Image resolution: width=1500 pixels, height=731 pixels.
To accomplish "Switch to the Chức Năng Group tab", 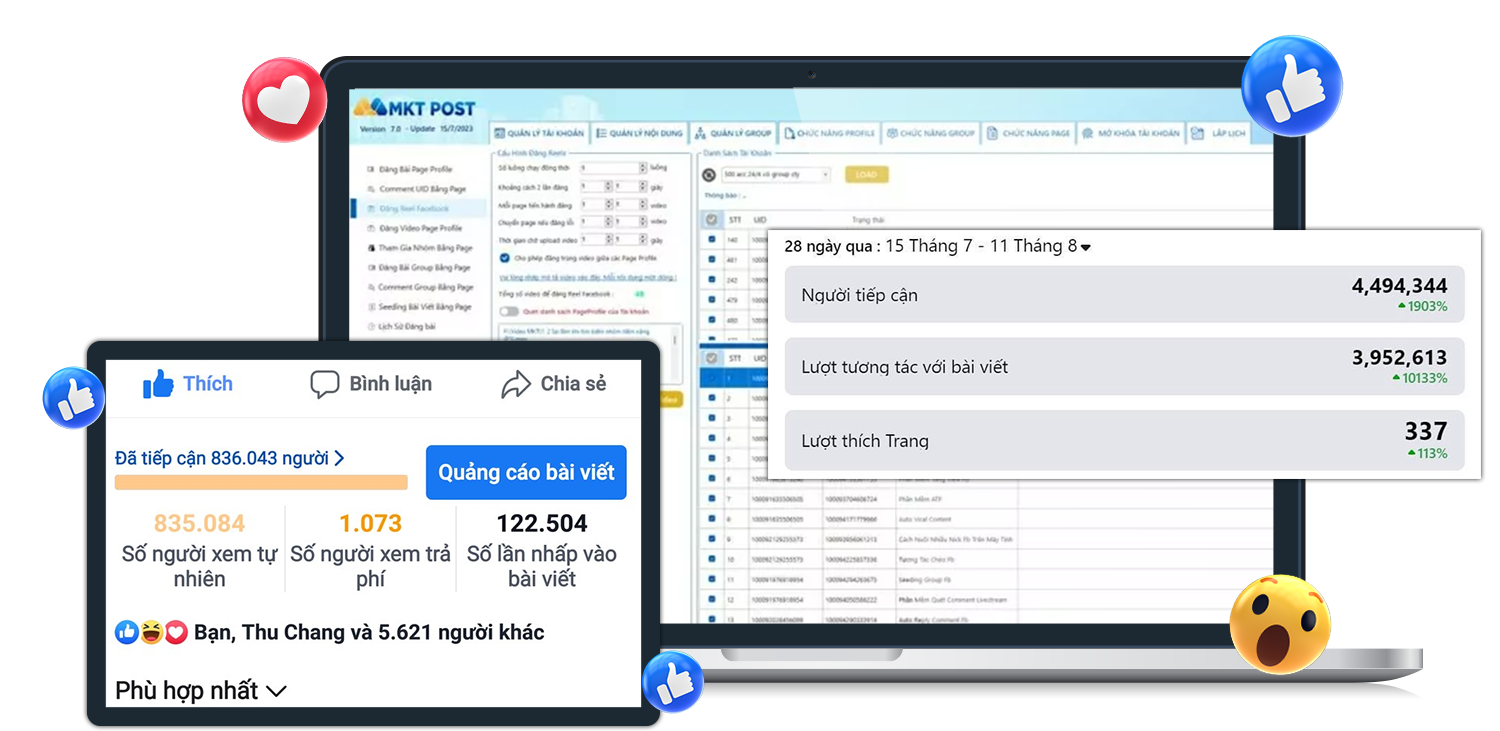I will [929, 133].
